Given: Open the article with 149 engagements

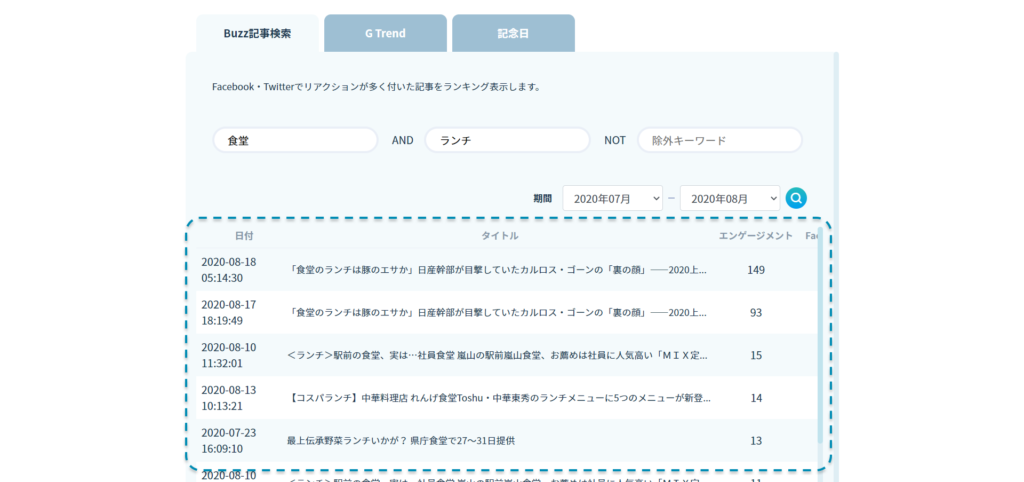Looking at the screenshot, I should click(498, 270).
